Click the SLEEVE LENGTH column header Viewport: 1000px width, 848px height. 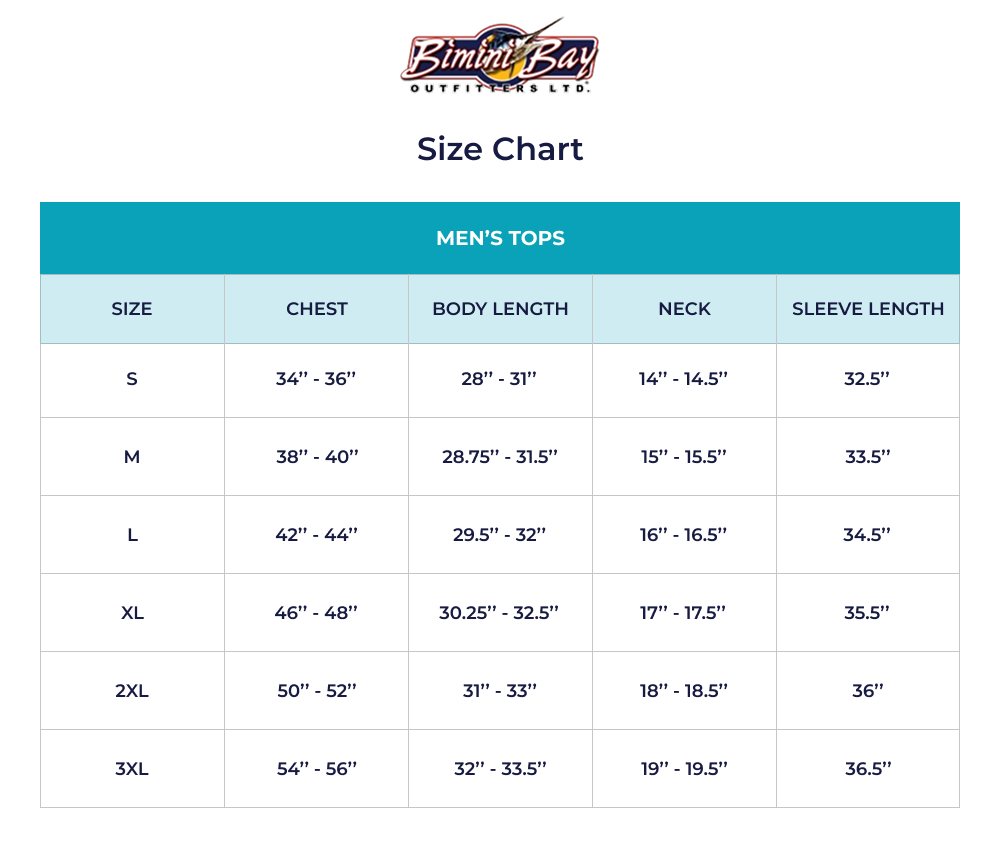click(x=868, y=309)
